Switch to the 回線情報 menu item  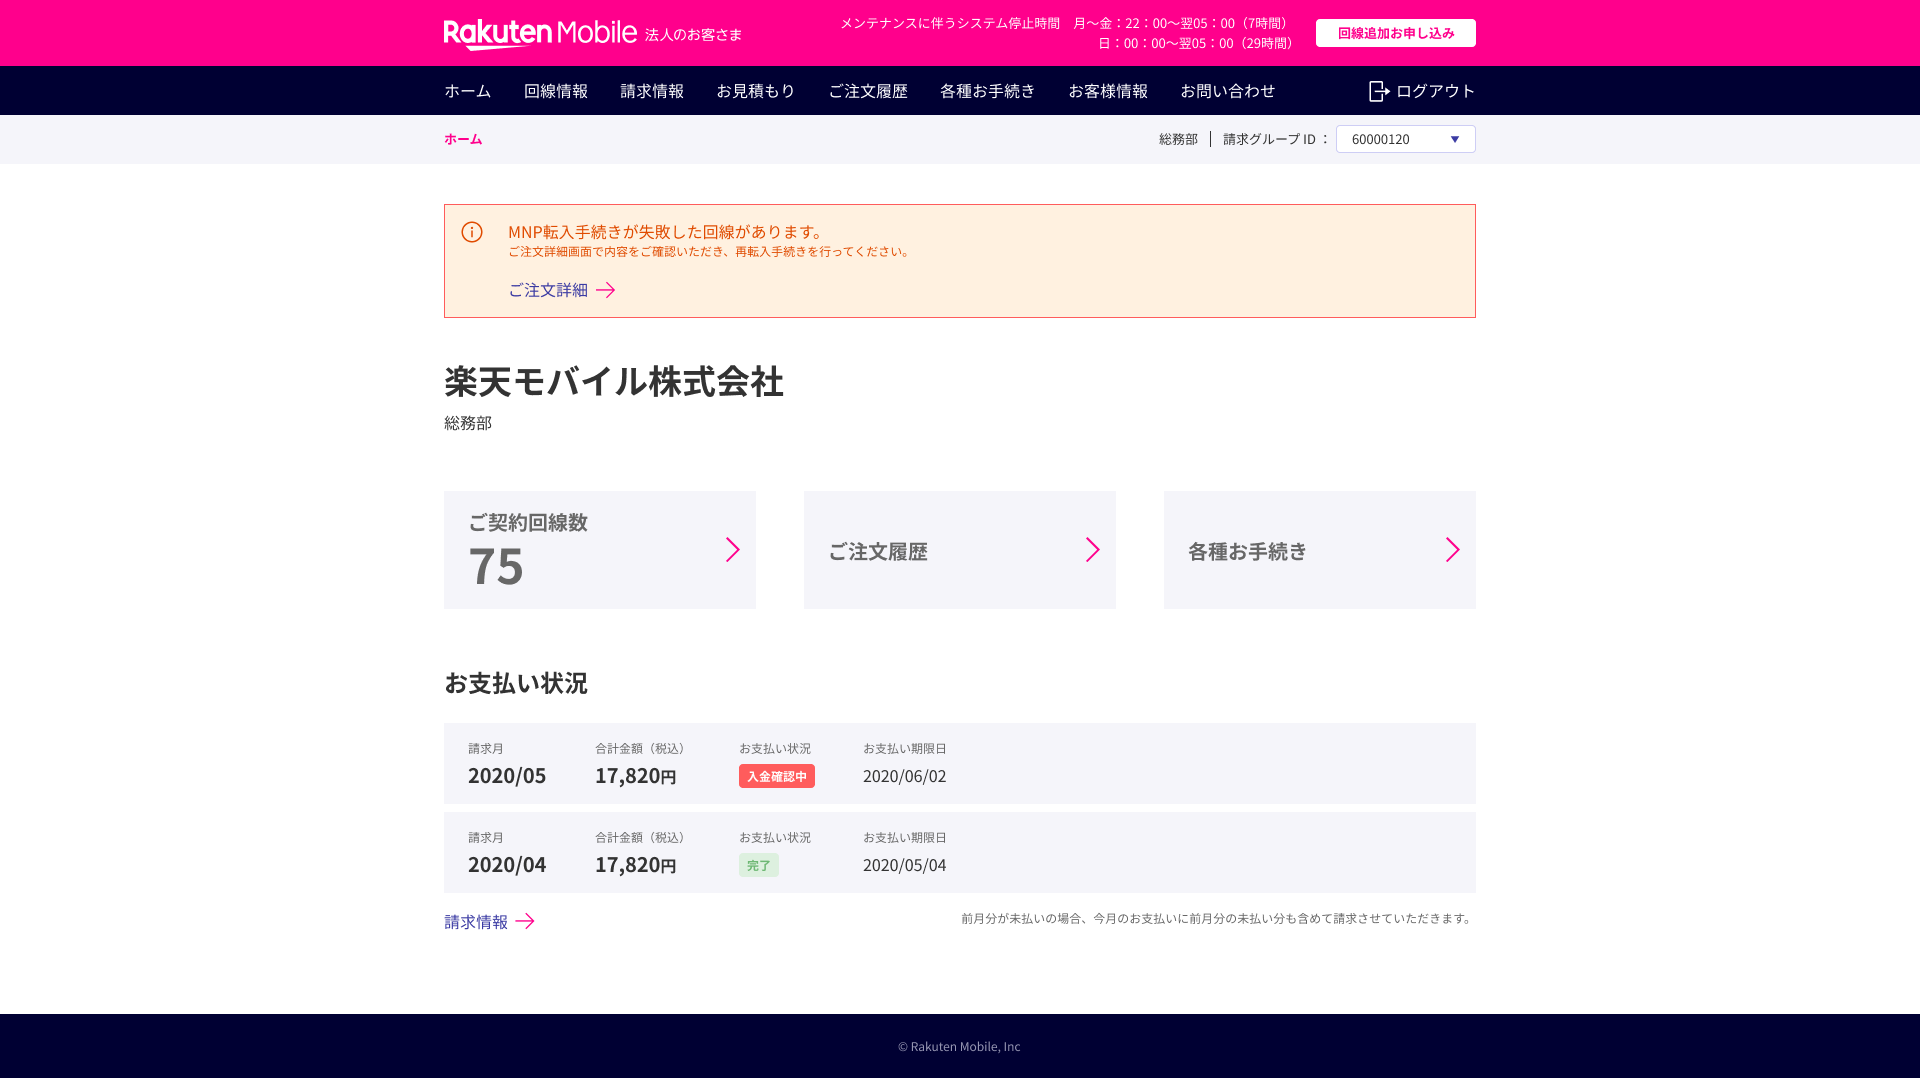pos(556,90)
